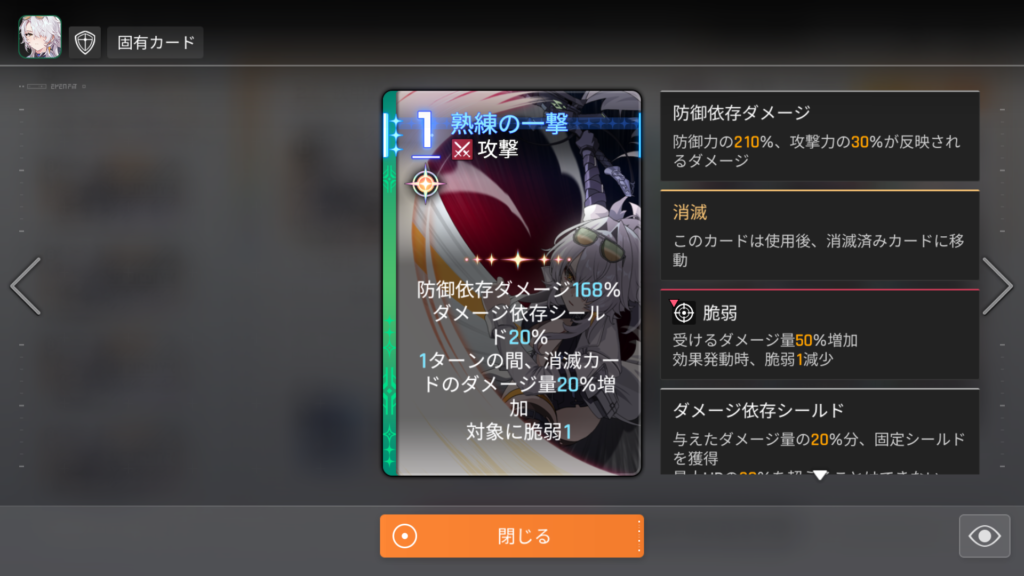Click the crossed-swords attack icon on card
Viewport: 1024px width, 576px height.
[462, 150]
